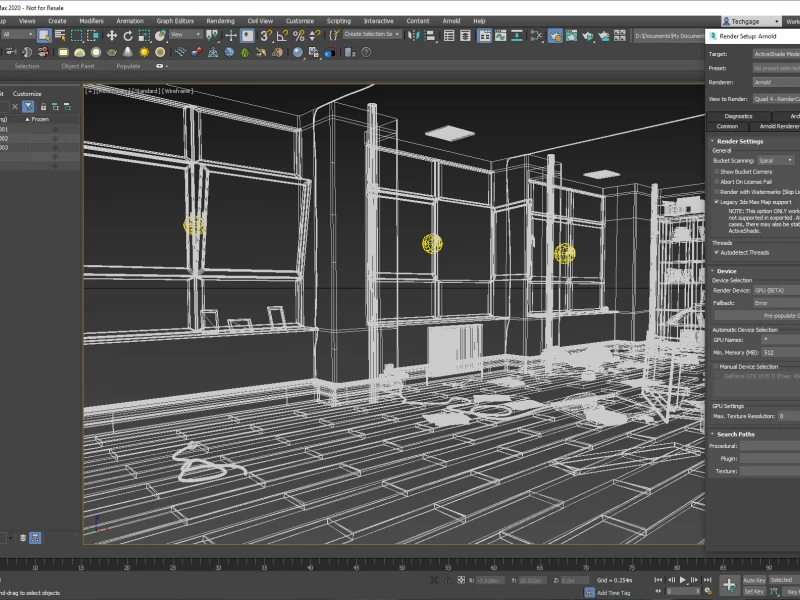
Task: Enable Manual Device Selection checkbox
Action: click(x=715, y=367)
